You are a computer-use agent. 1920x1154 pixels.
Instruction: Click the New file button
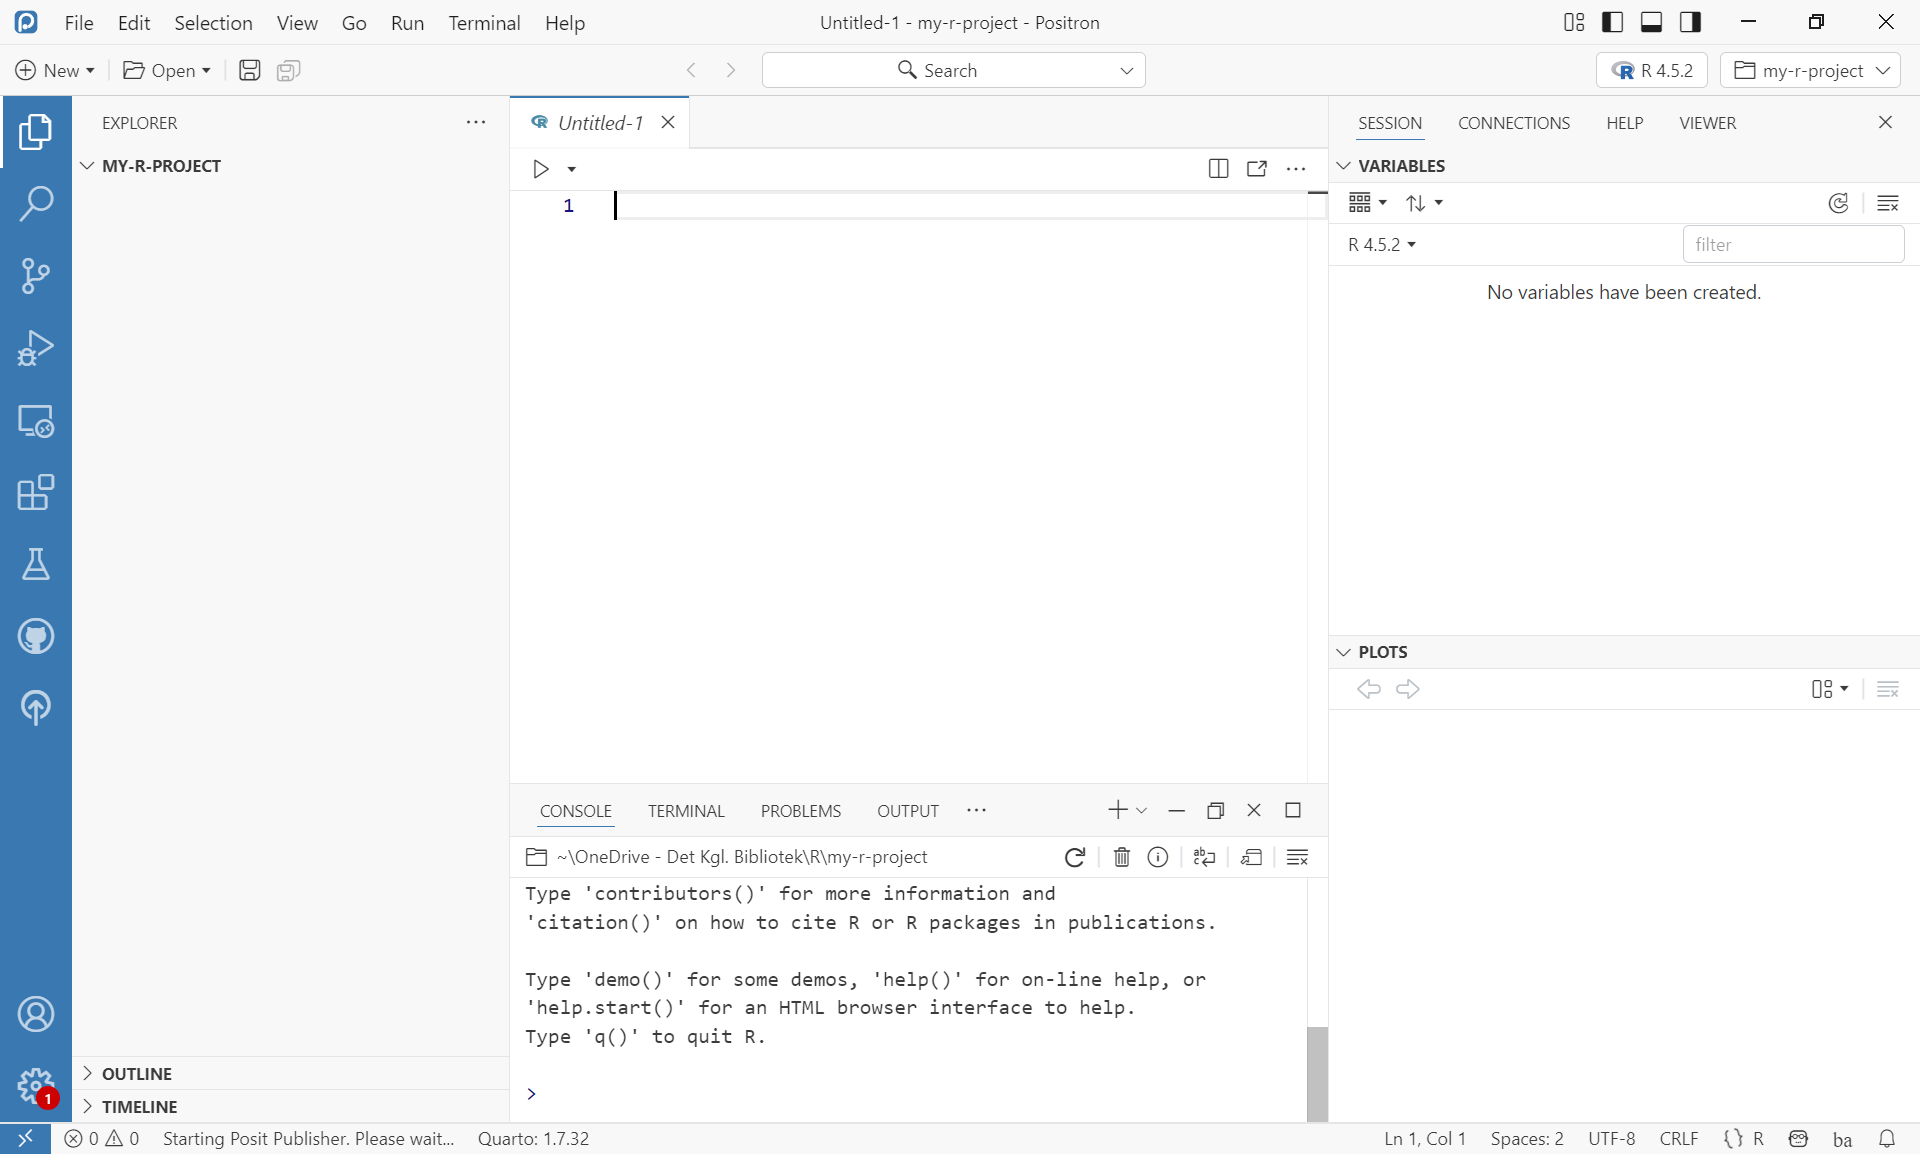click(55, 70)
